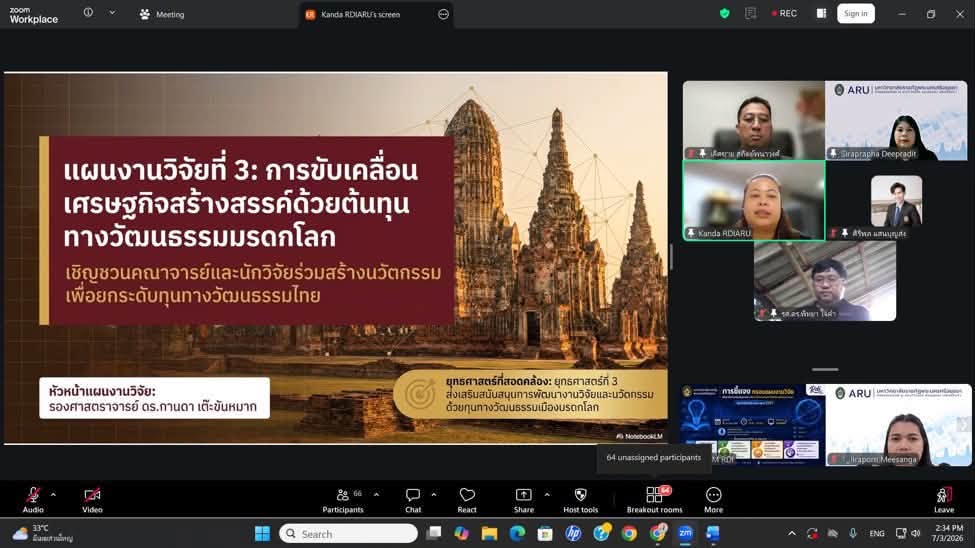Click the Sign in button

pos(856,14)
